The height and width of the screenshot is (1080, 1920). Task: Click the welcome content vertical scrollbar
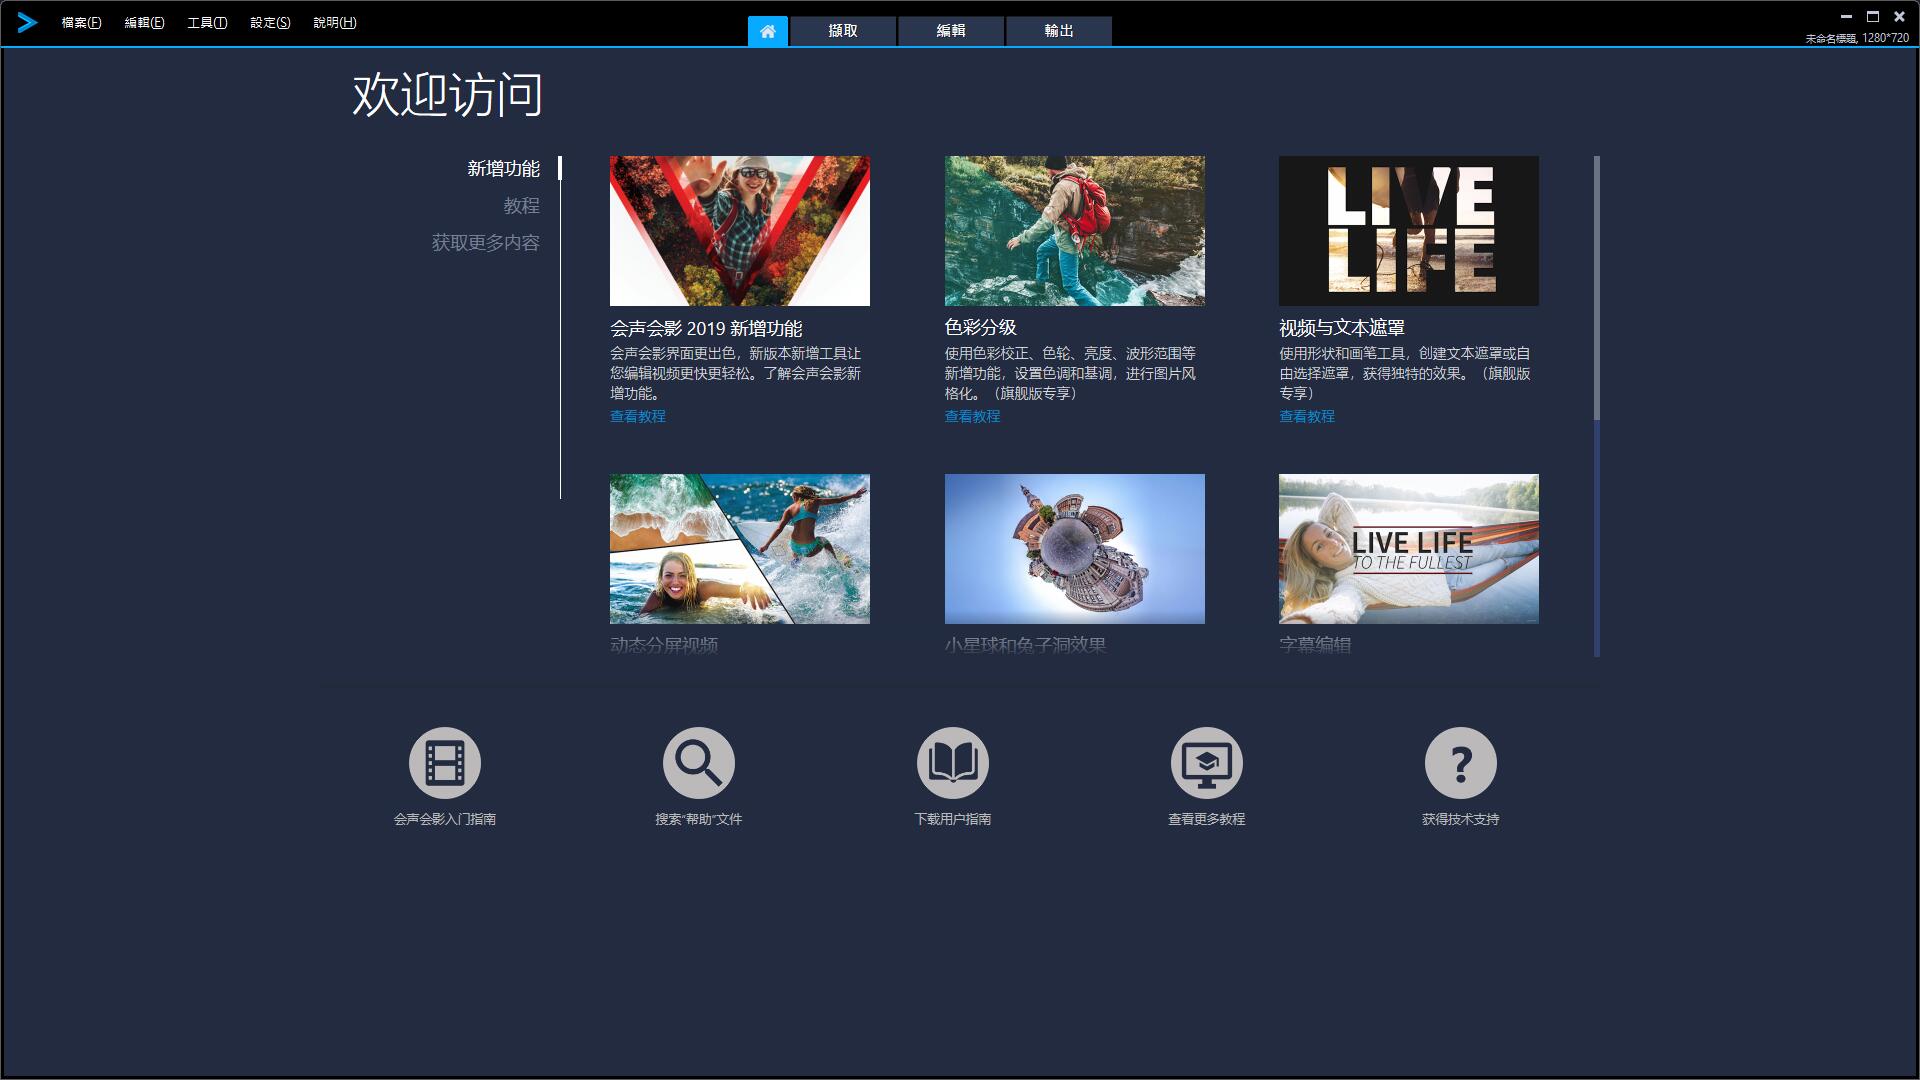click(1597, 406)
